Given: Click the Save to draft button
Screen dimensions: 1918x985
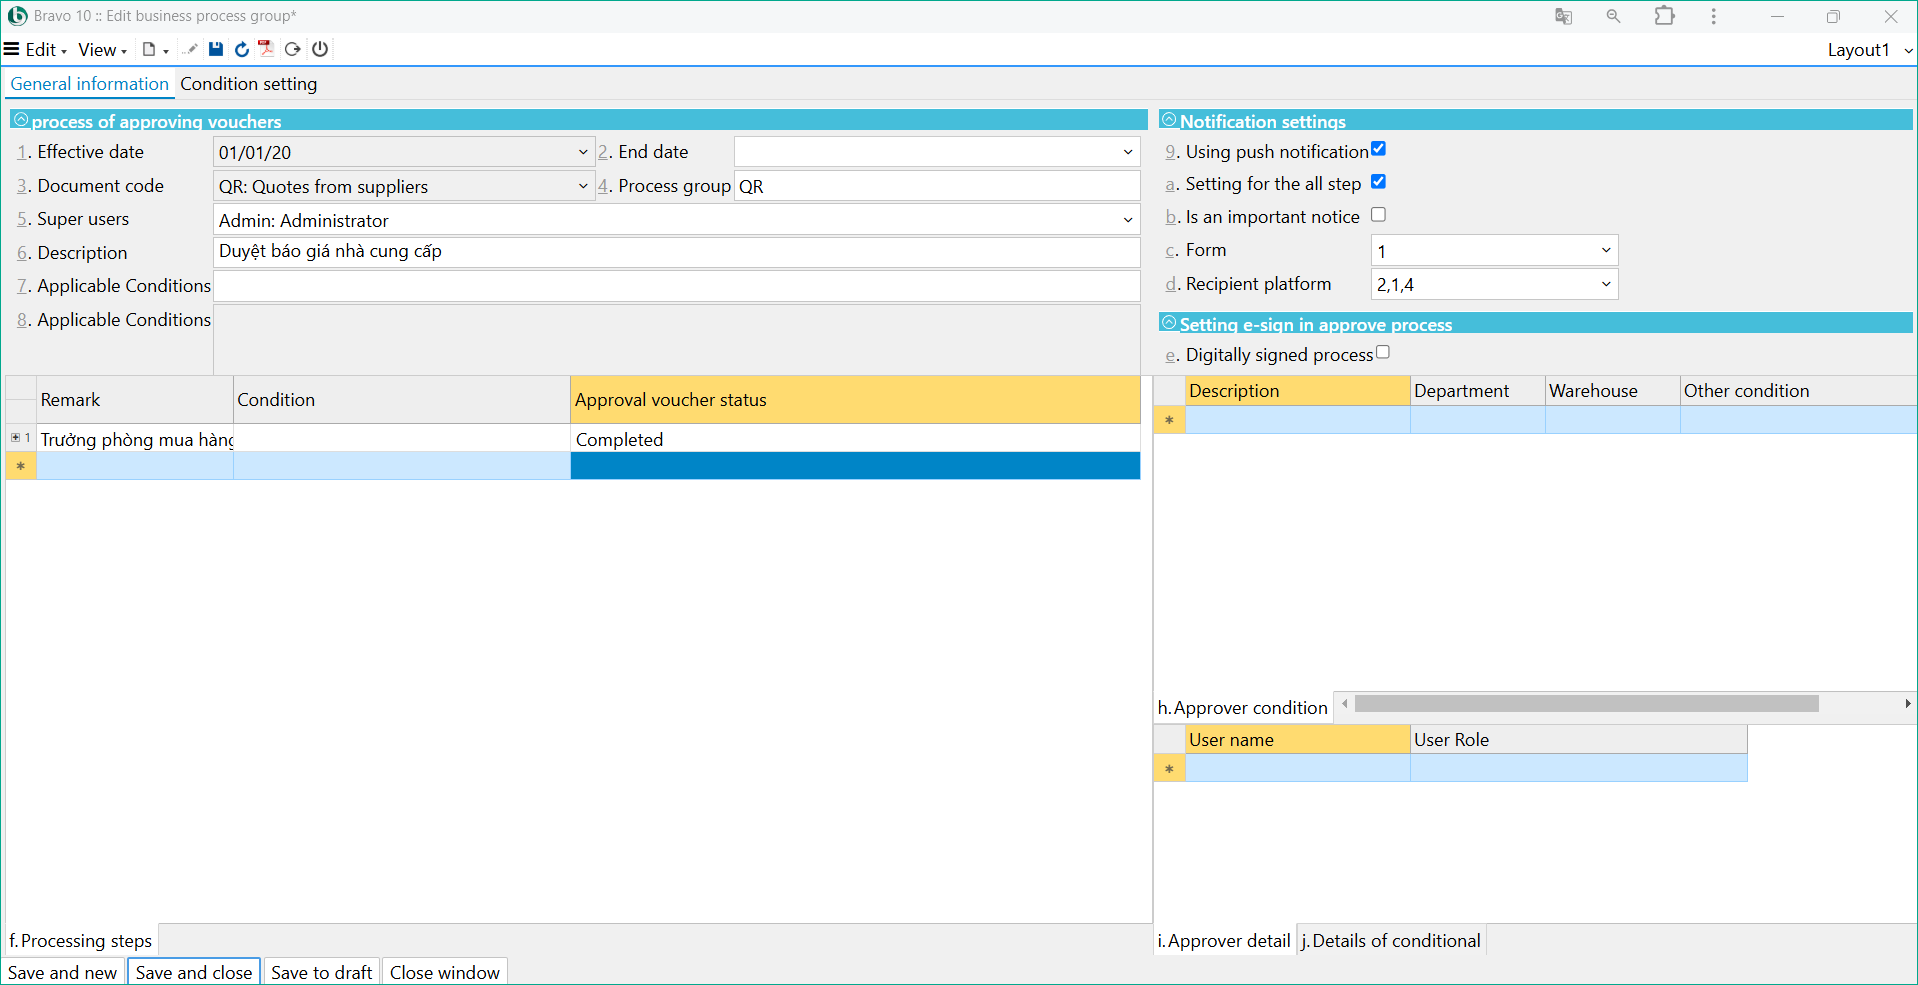Looking at the screenshot, I should click(321, 972).
